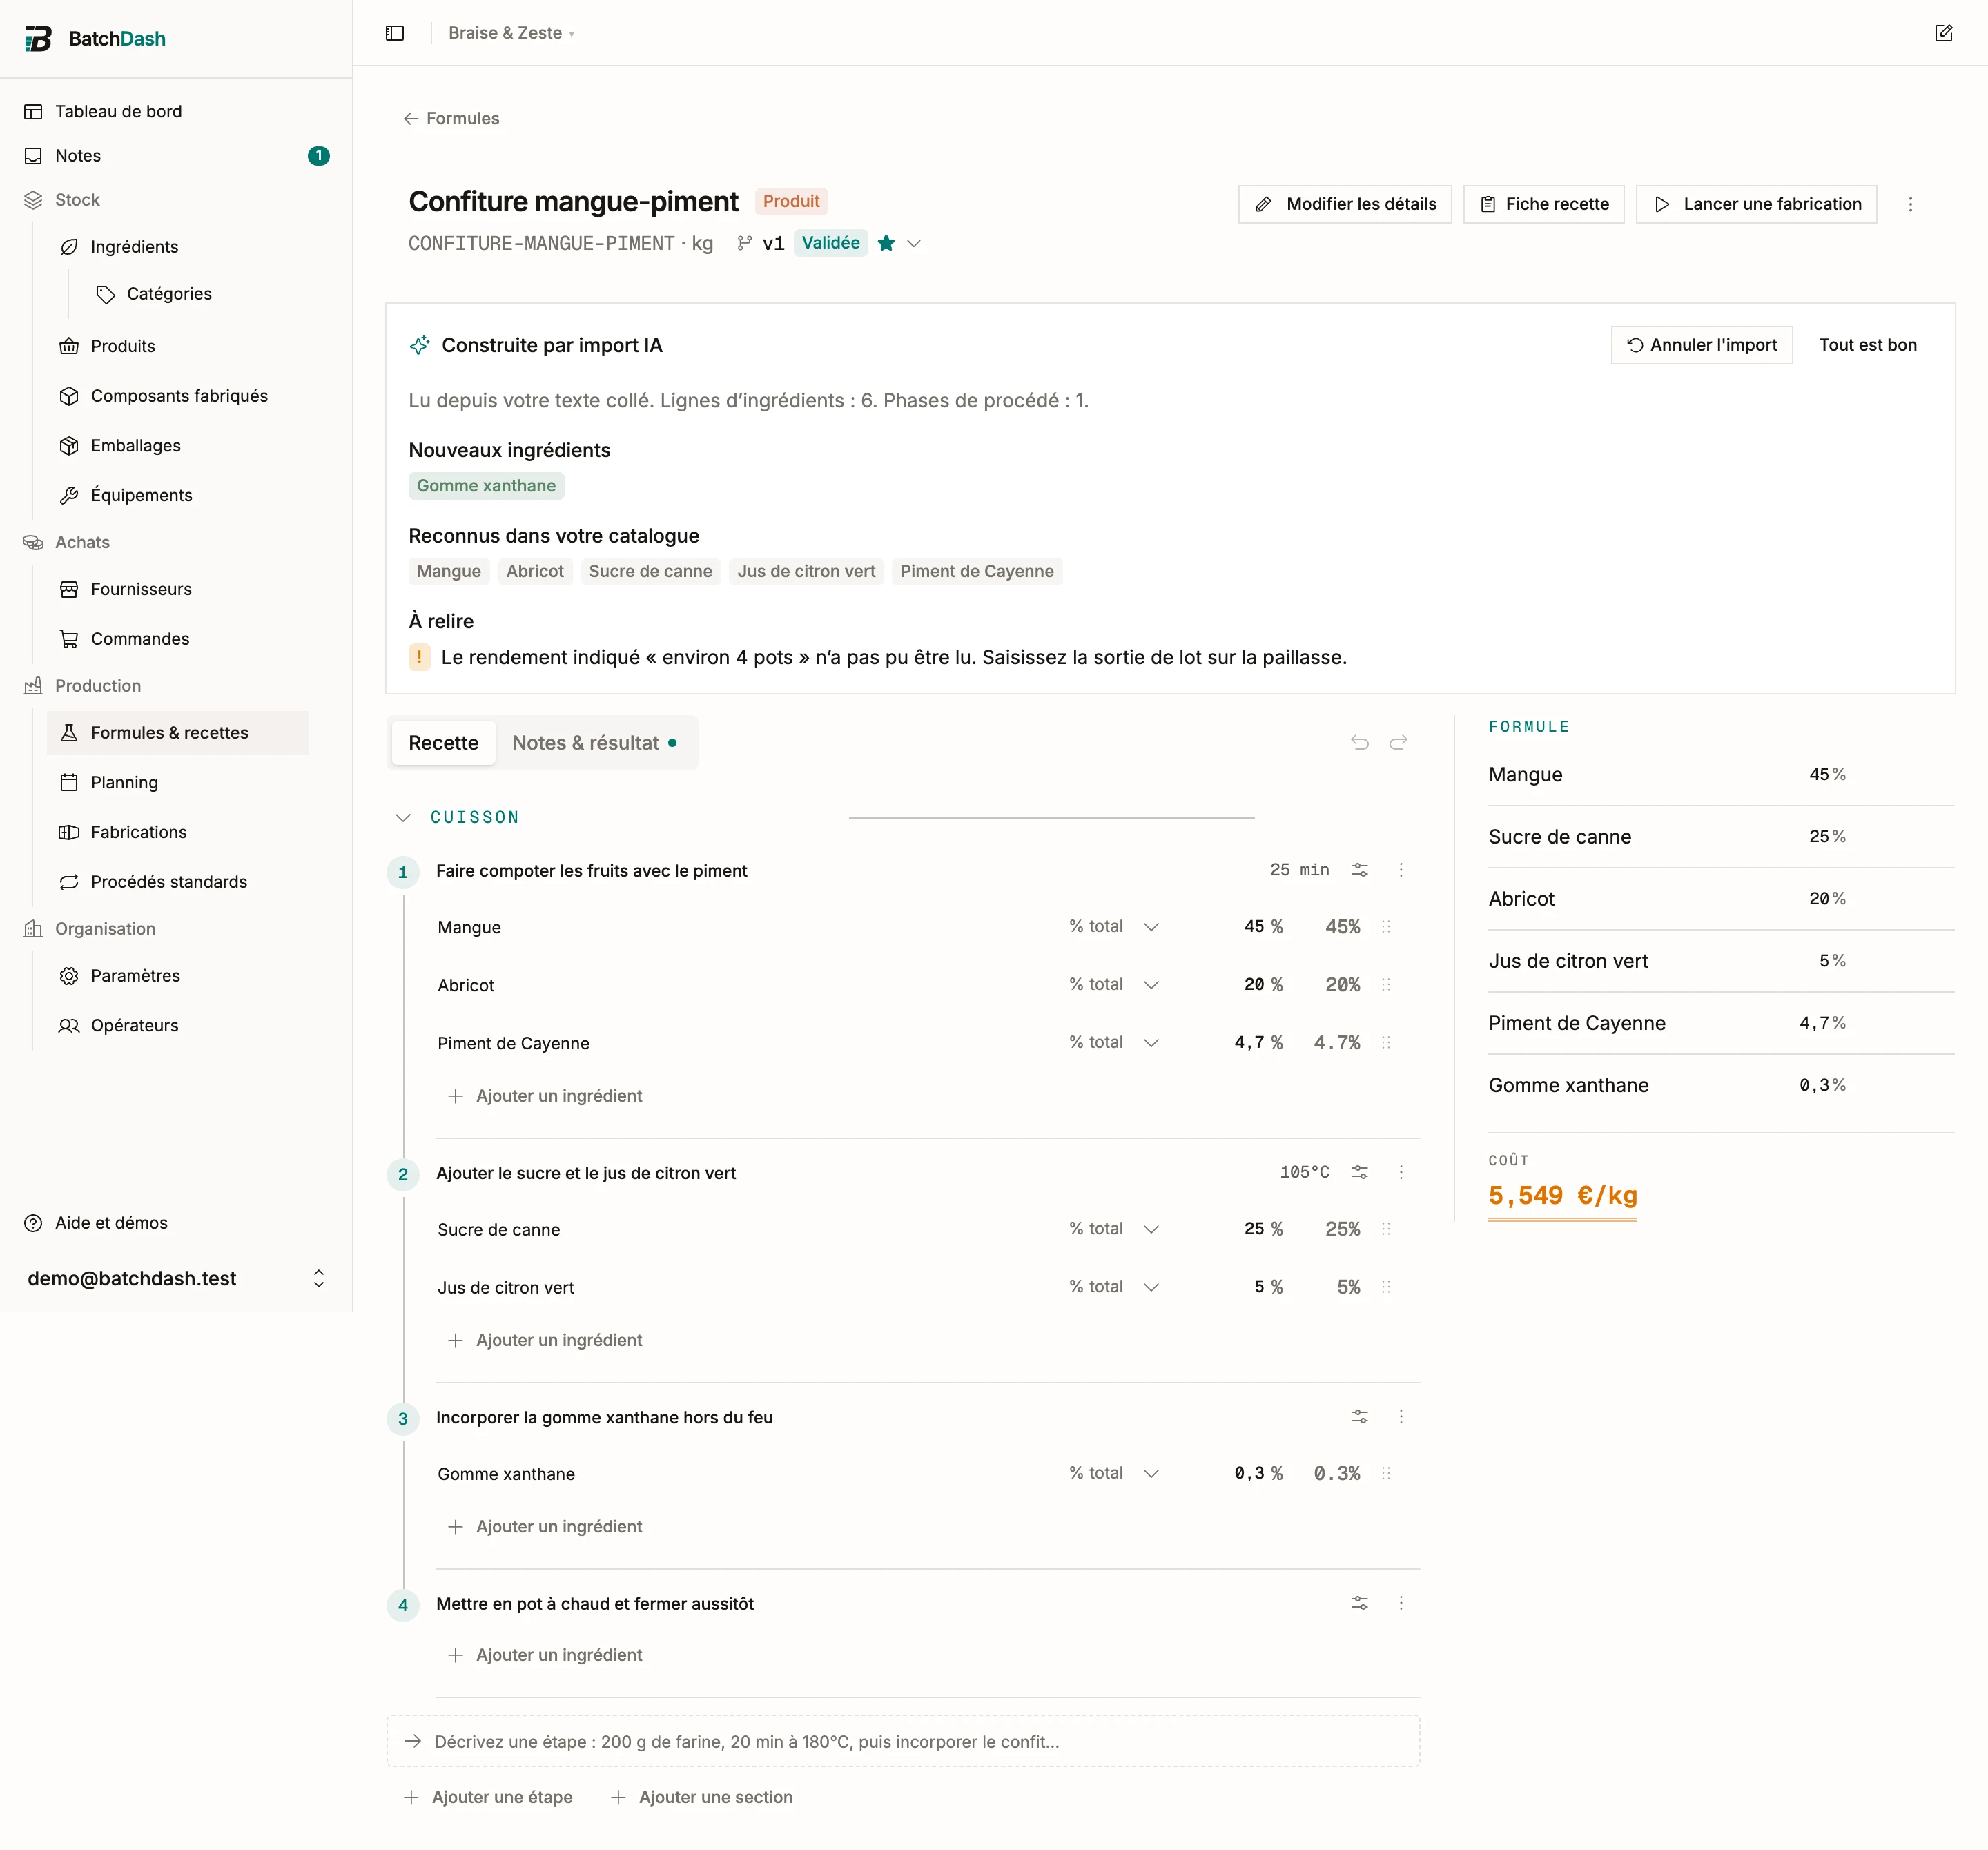Open unit dropdown for Gomme xanthane
The image size is (1988, 1850).
(1114, 1473)
